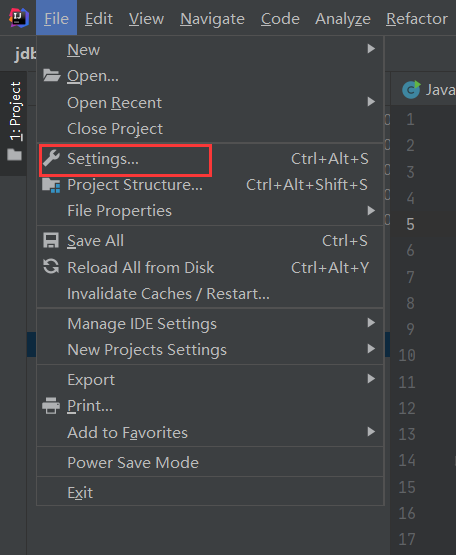Click the Open folder icon

(51, 75)
